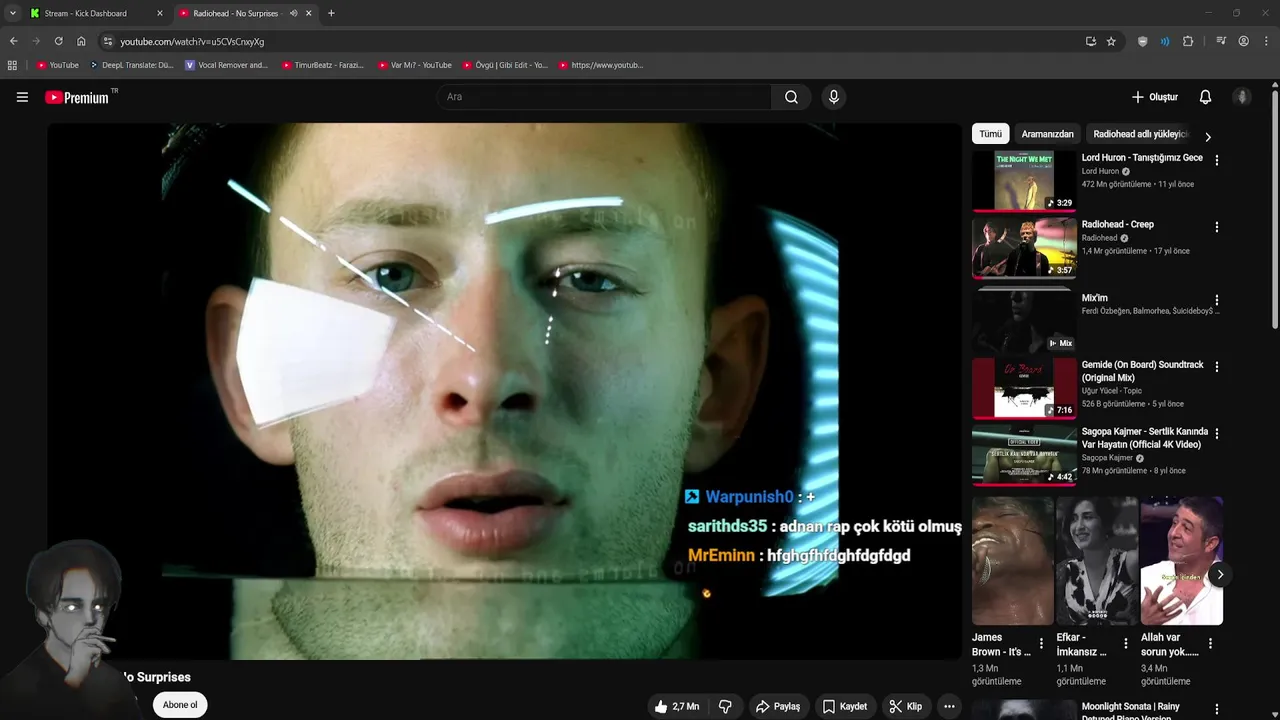The width and height of the screenshot is (1280, 720).
Task: Open options for Lord Huron video
Action: [1216, 160]
